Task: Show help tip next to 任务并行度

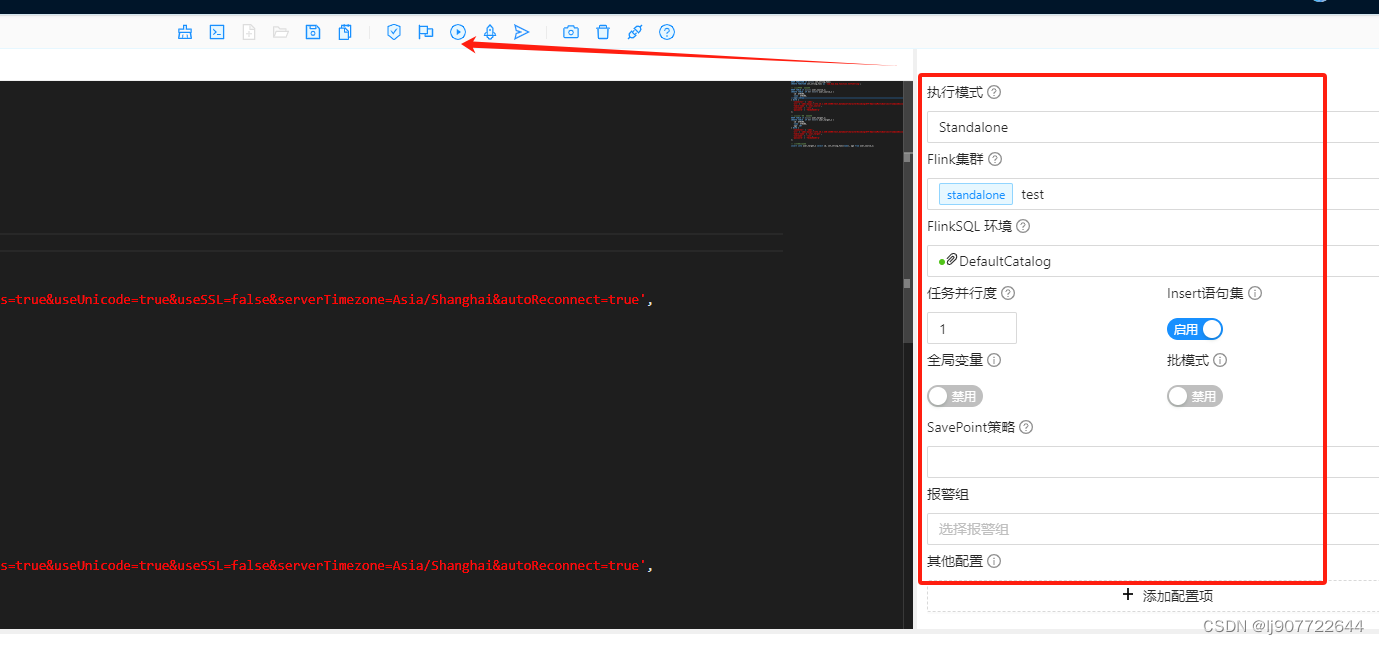Action: (1008, 293)
